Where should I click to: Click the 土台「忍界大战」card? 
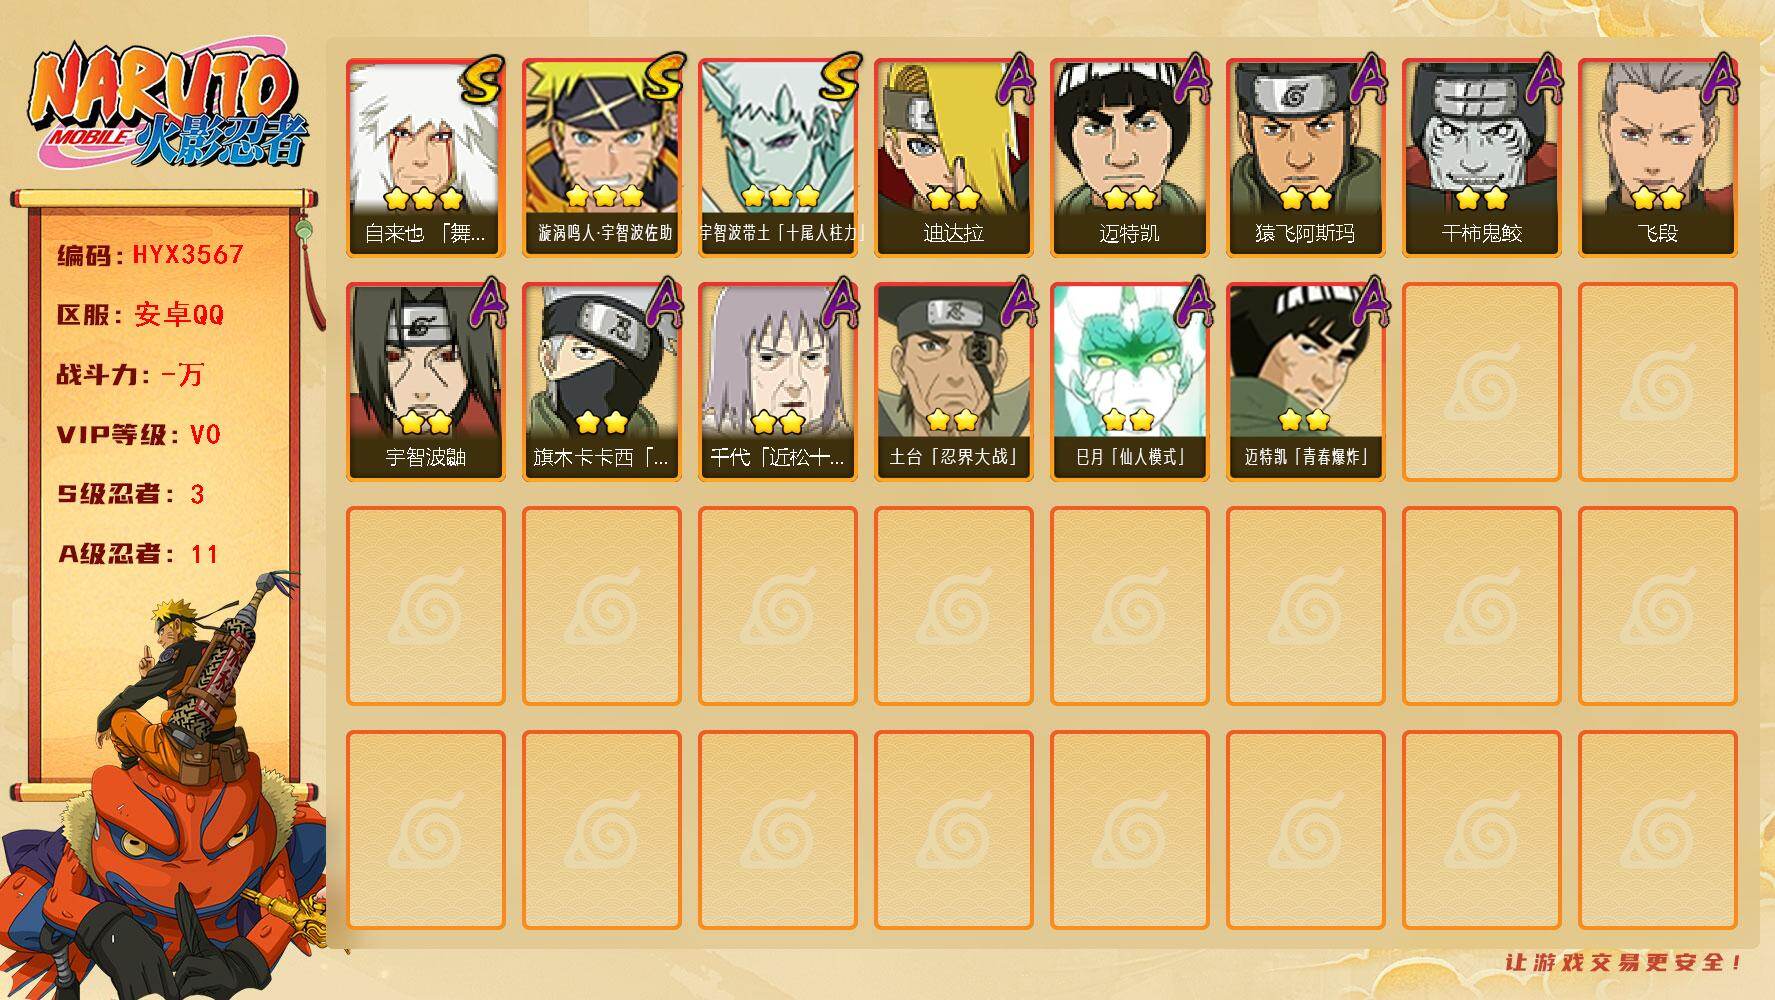[x=954, y=382]
